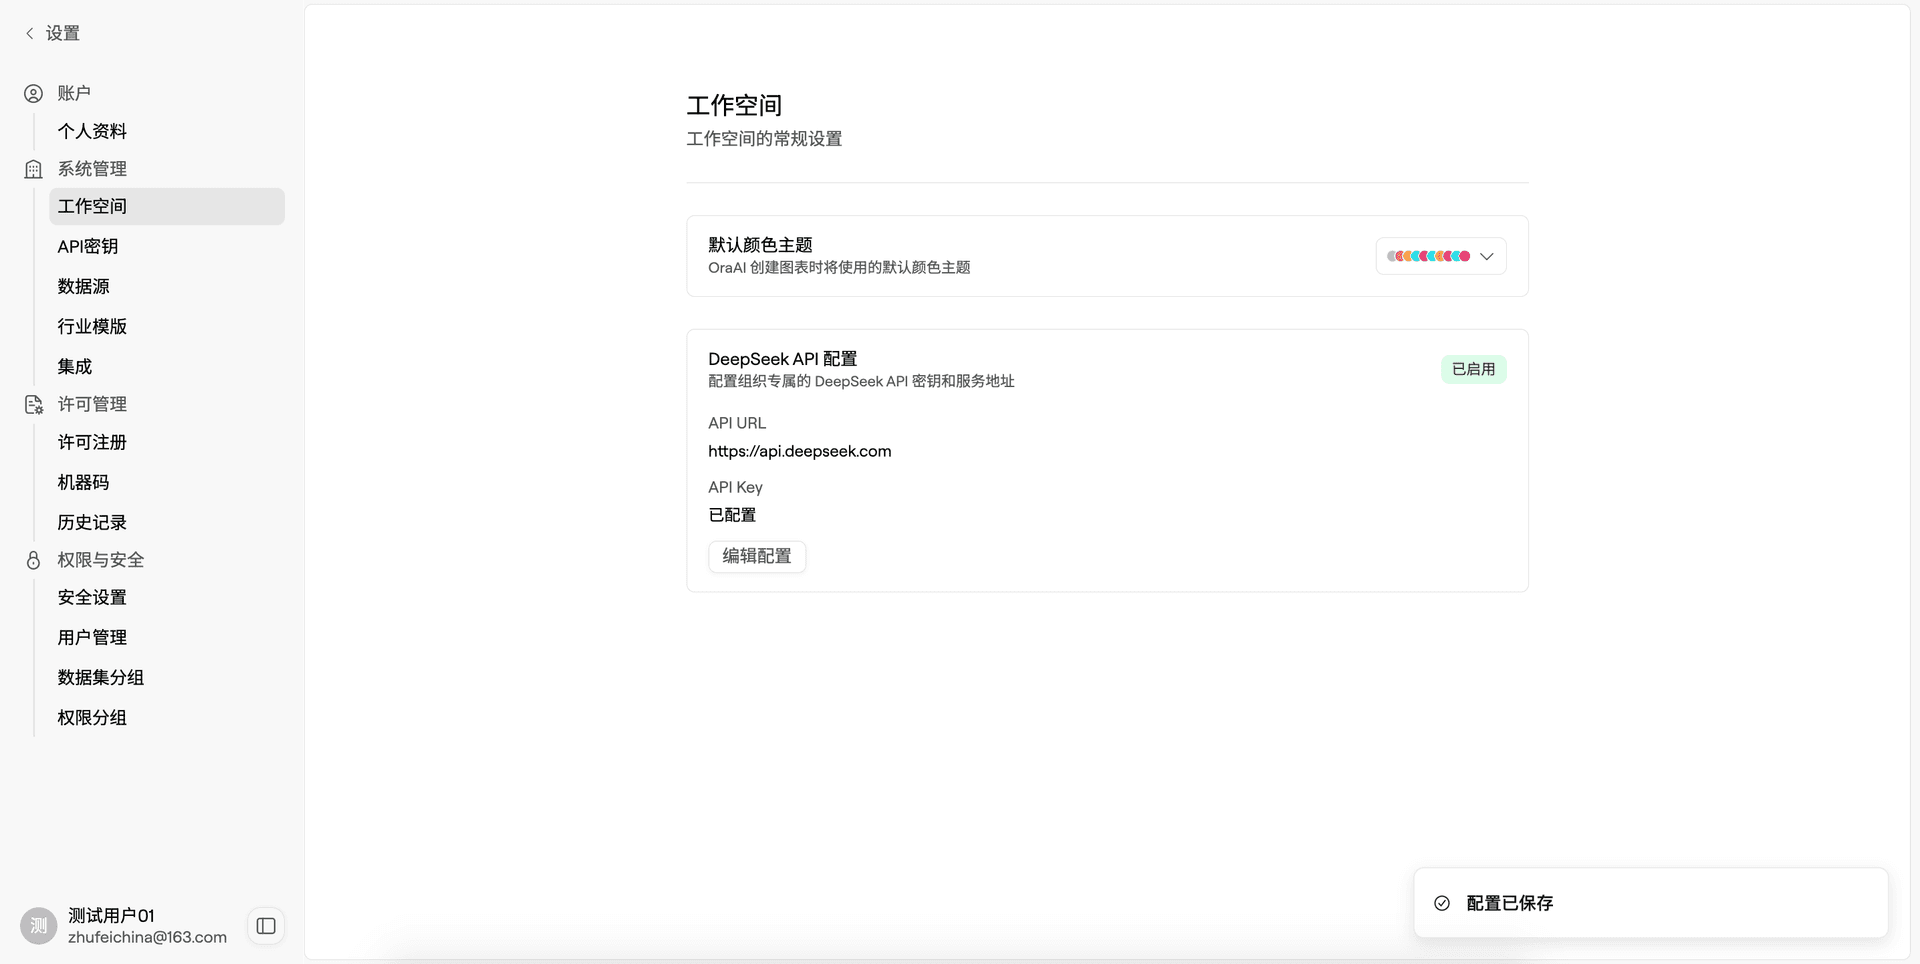Click the checkmark icon in 配置已保存 toast

[x=1442, y=903]
